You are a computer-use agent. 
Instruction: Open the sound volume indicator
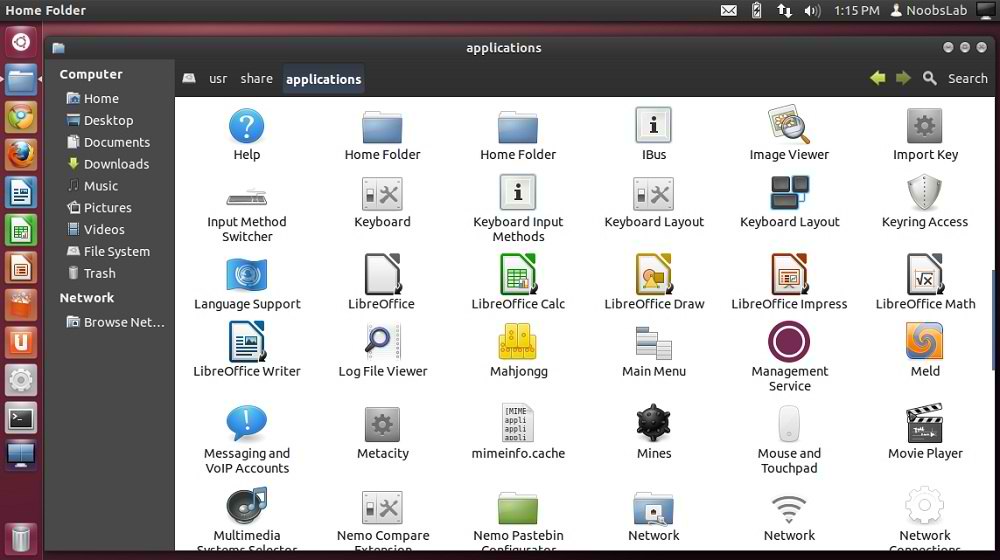point(812,10)
